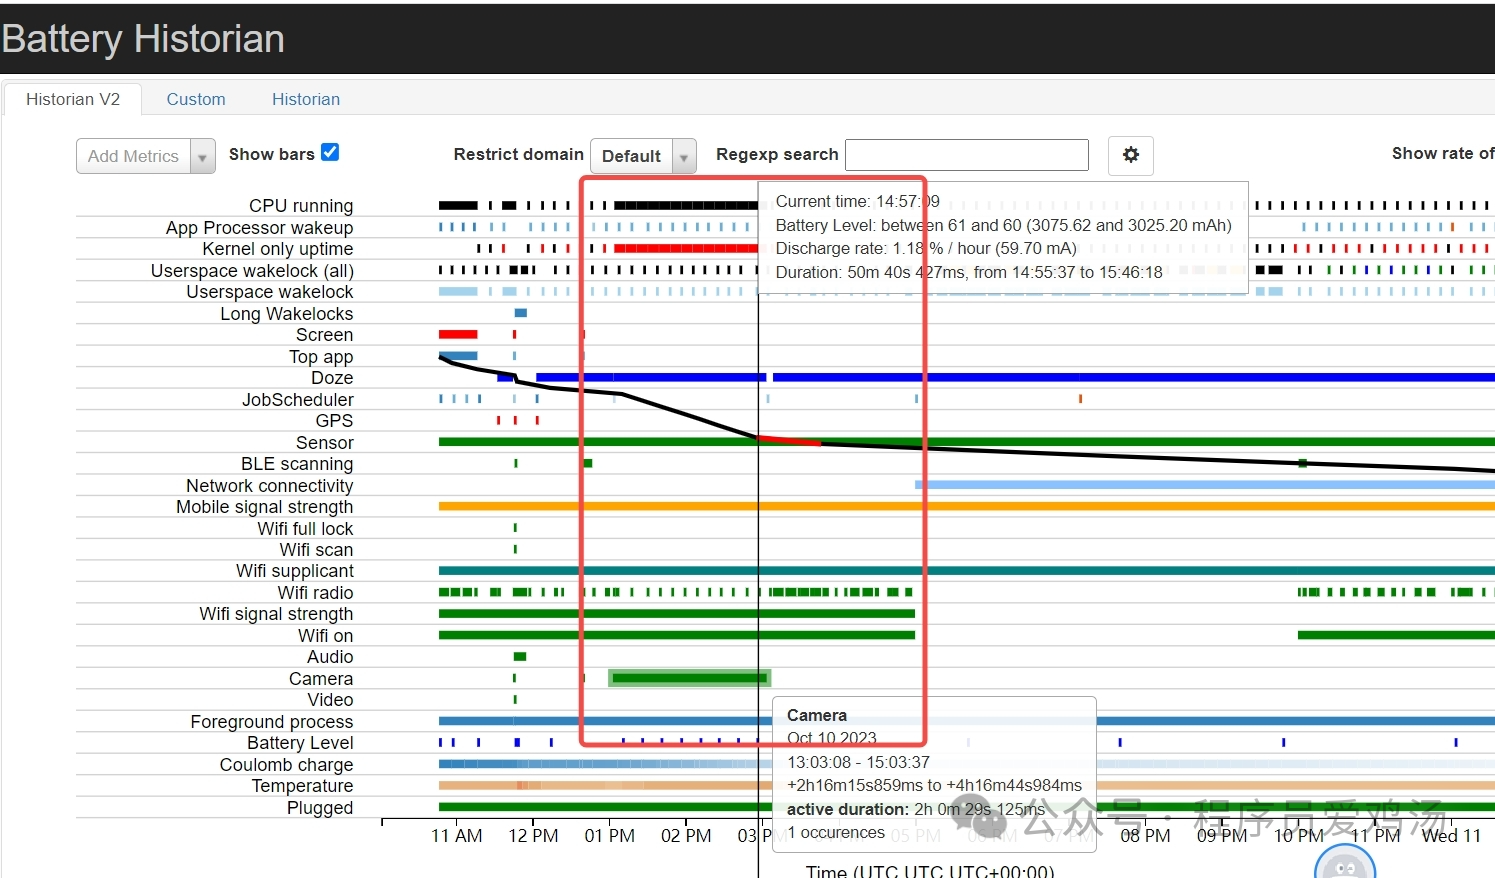Click the green BLE scanning block
The height and width of the screenshot is (878, 1495).
click(588, 463)
